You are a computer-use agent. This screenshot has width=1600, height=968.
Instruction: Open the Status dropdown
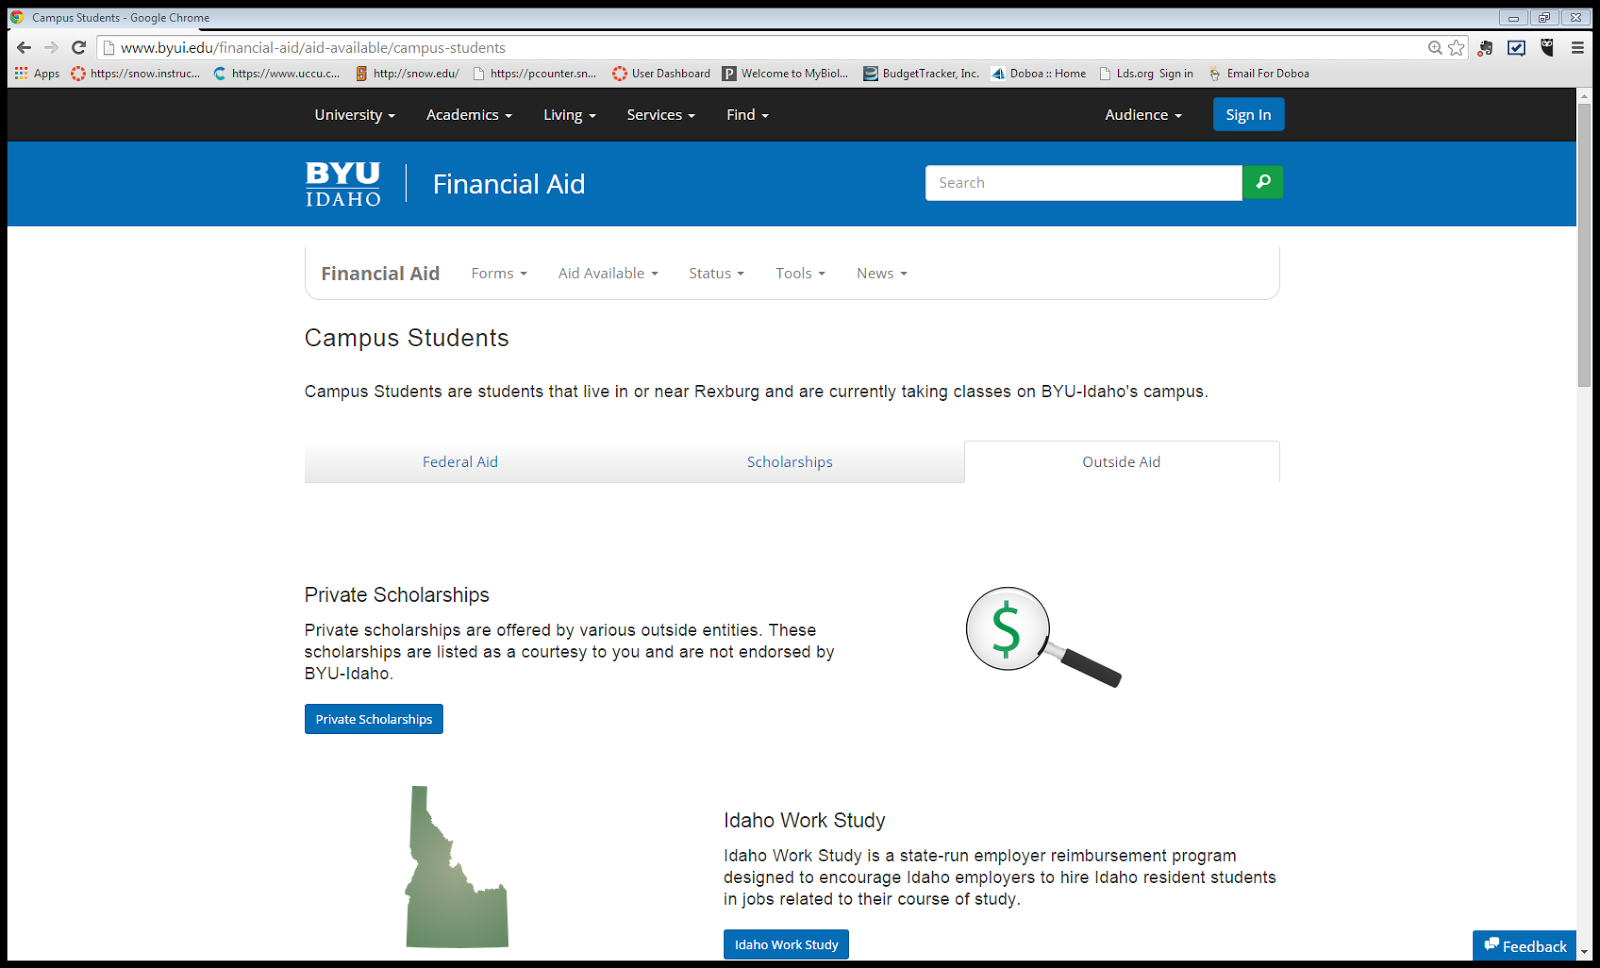coord(716,273)
